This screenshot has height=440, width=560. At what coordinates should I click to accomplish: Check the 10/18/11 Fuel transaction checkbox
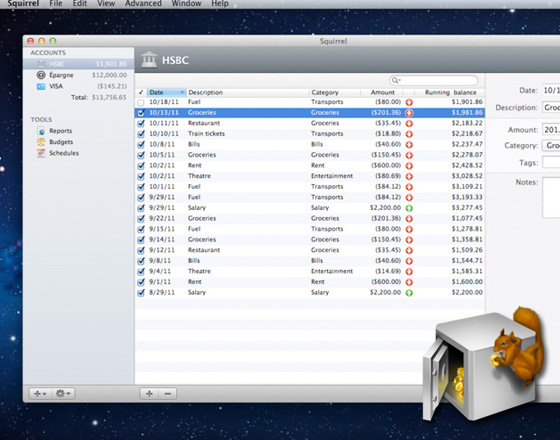point(141,102)
